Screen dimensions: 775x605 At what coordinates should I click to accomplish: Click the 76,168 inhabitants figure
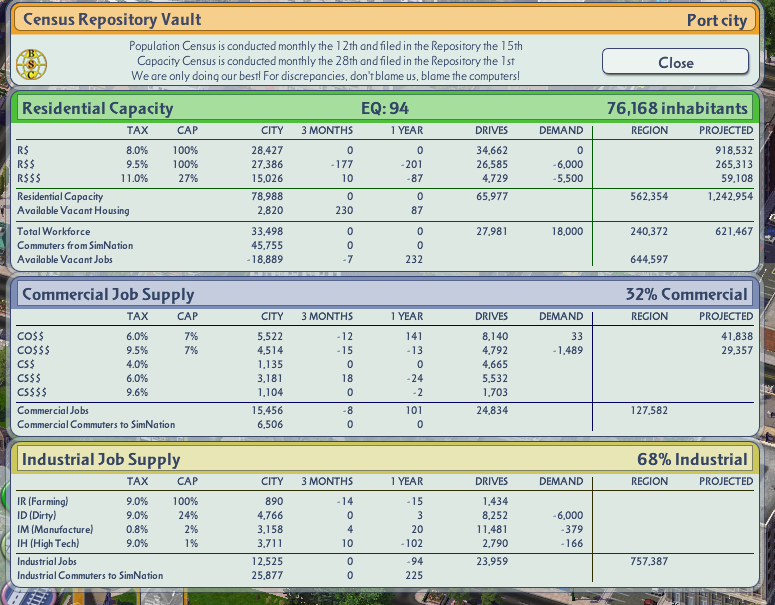pyautogui.click(x=677, y=108)
